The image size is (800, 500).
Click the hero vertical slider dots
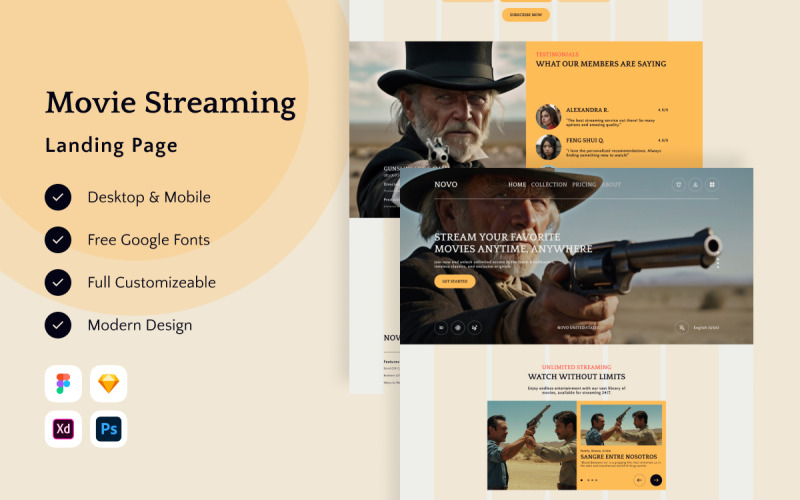[717, 265]
